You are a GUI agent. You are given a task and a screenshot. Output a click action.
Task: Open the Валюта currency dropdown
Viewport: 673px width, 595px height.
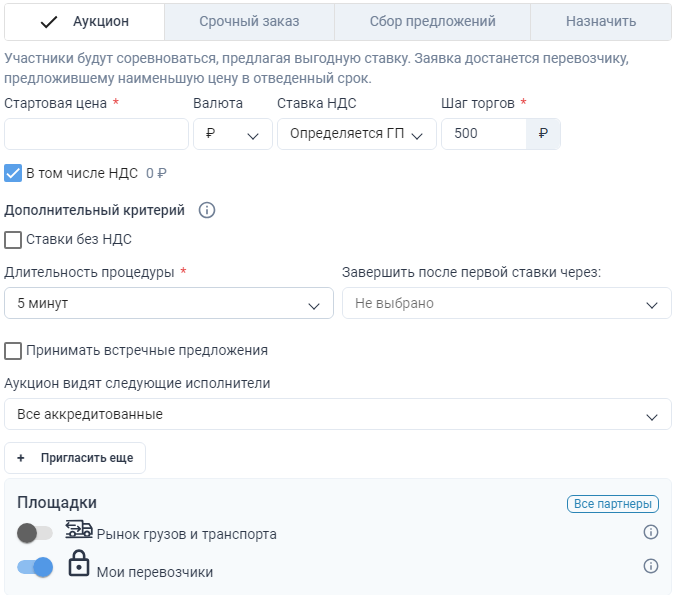(233, 134)
